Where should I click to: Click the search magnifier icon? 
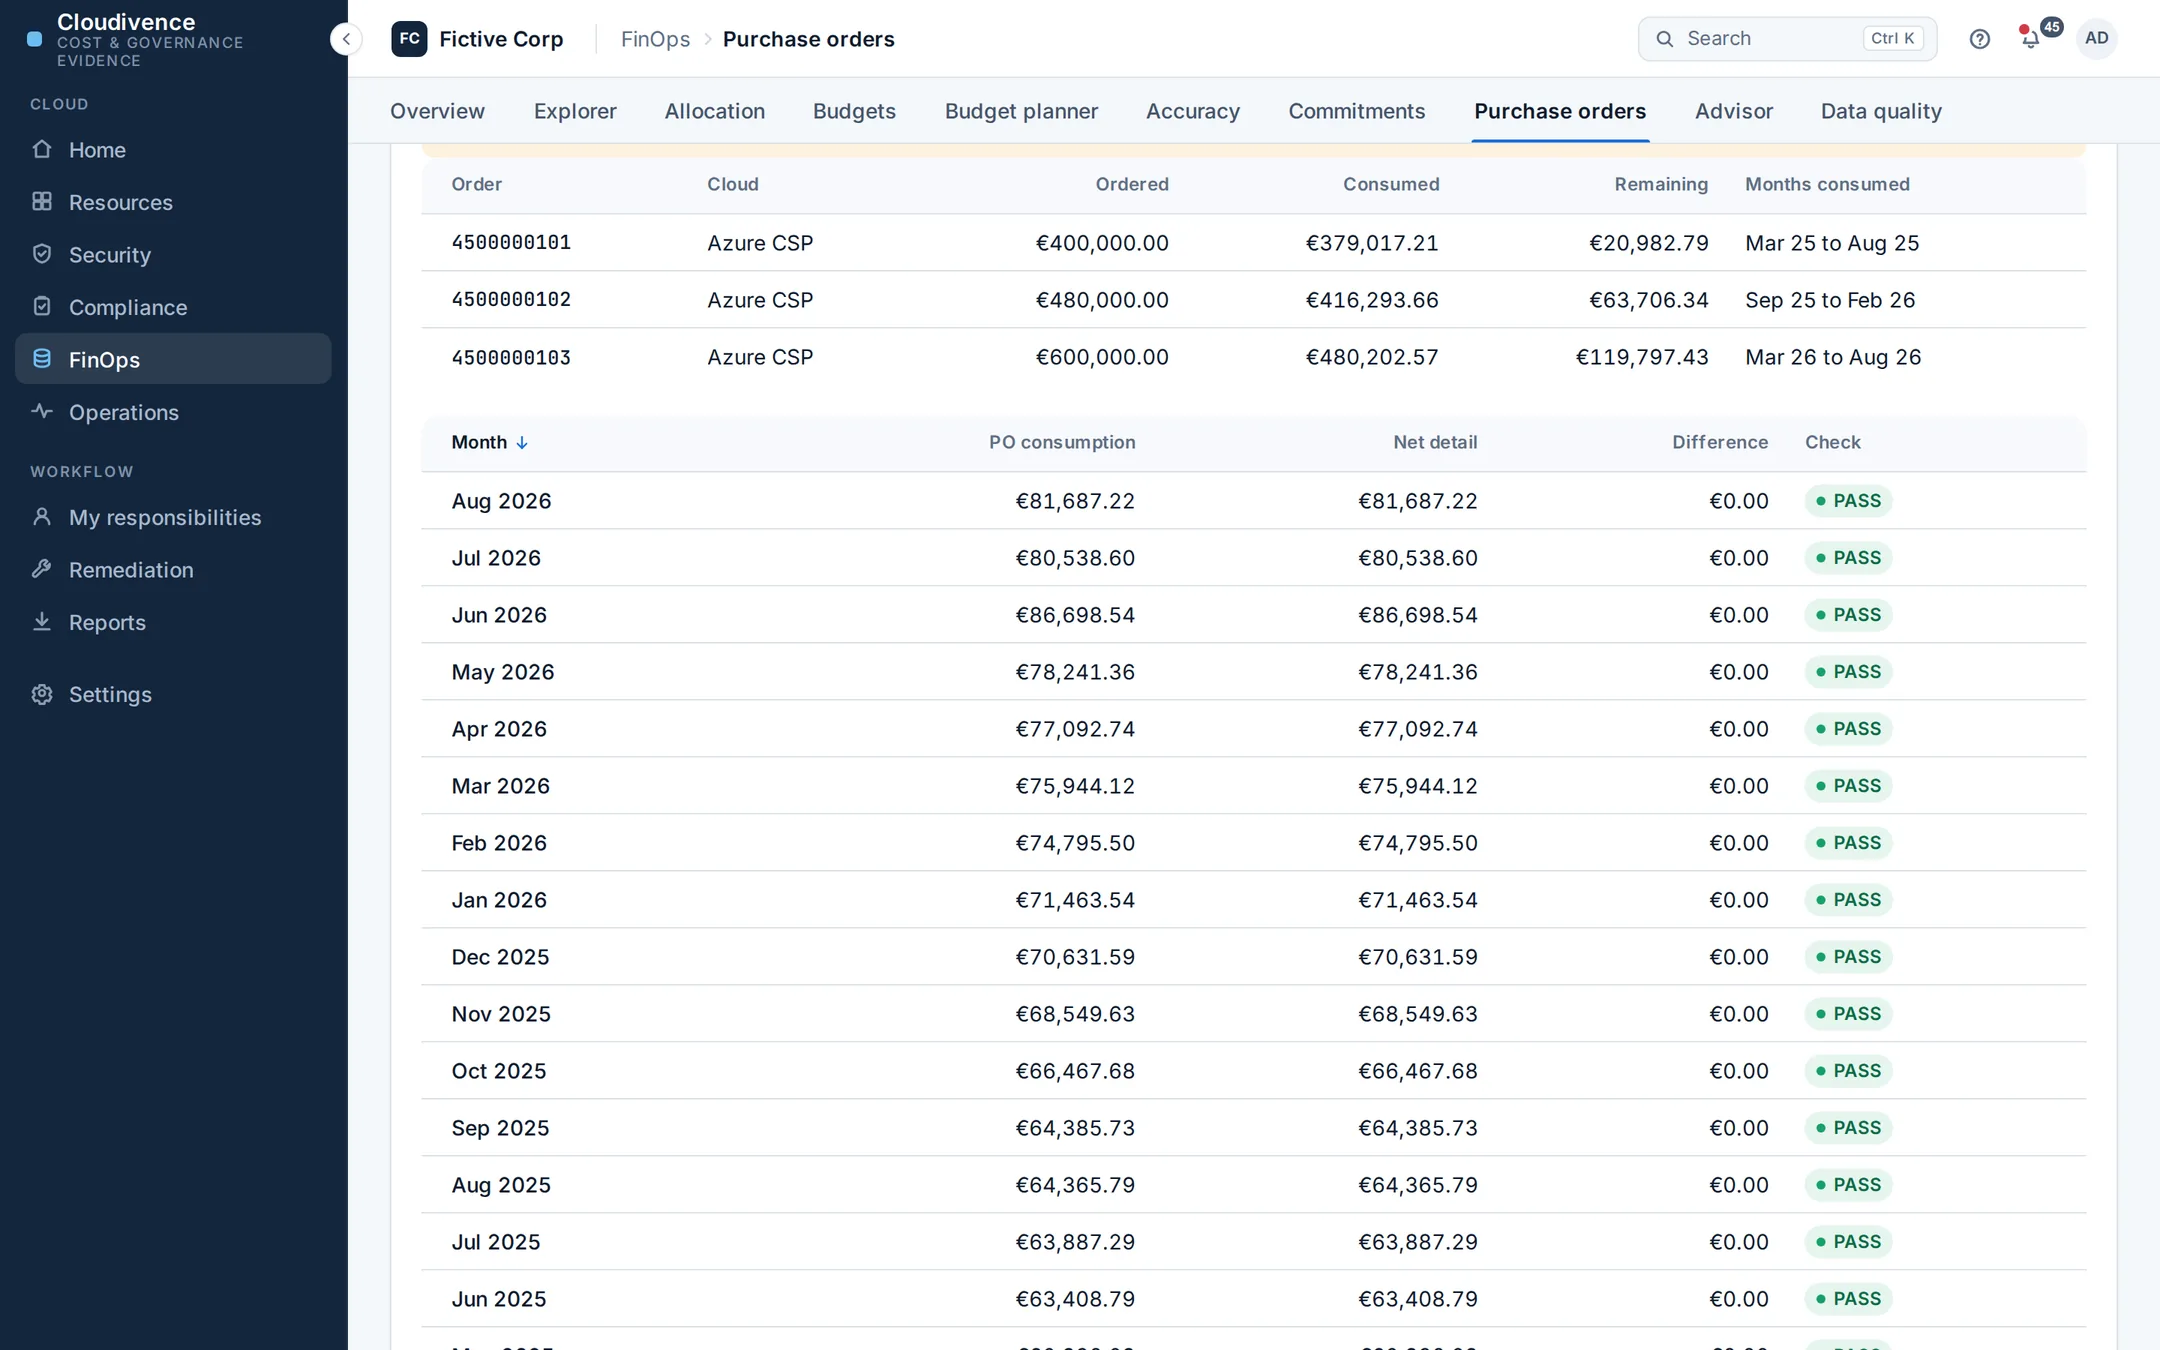click(1664, 39)
